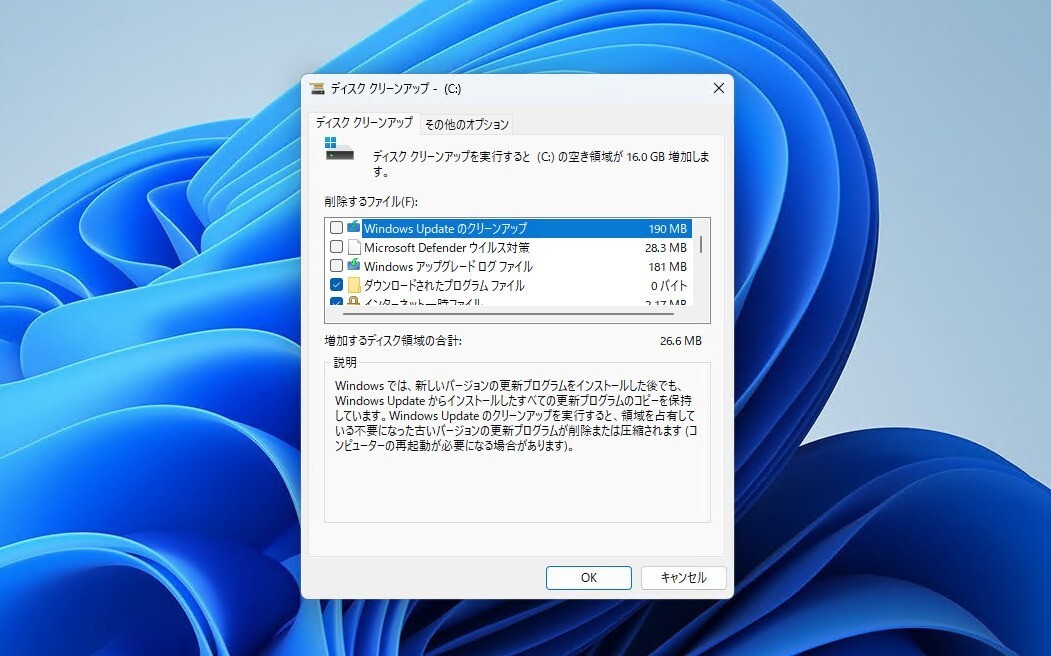Confirm with the OK button
Screen dimensions: 1051x656
[x=589, y=578]
